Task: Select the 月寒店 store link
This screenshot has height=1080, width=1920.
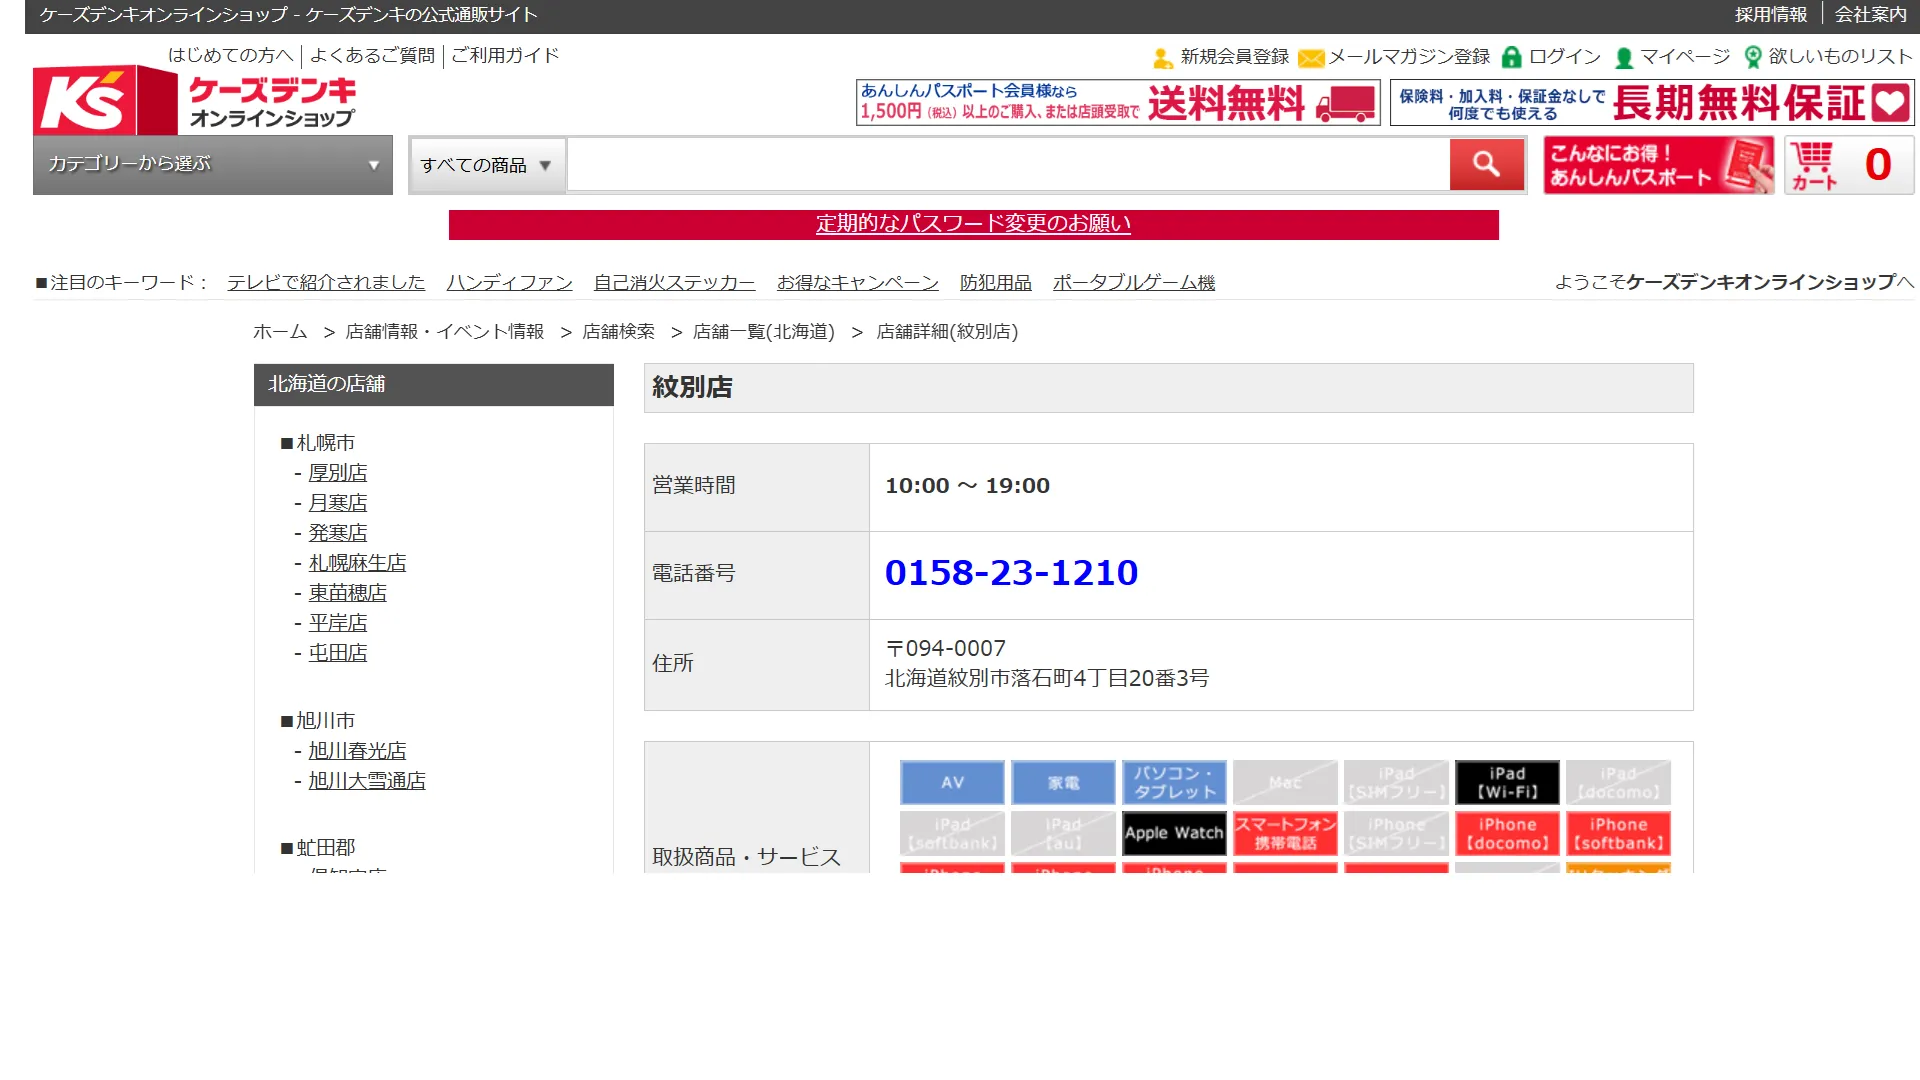Action: (337, 503)
